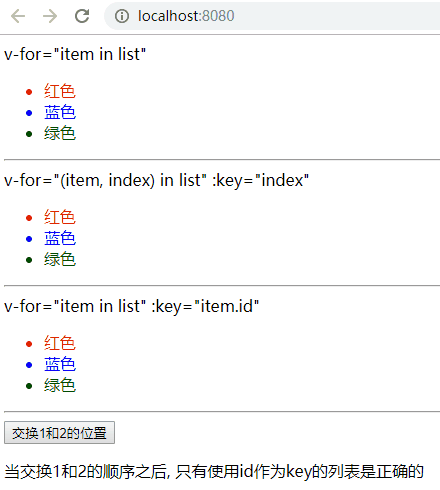440x490 pixels.
Task: Click 红色 in the index-keyed list
Action: point(60,217)
